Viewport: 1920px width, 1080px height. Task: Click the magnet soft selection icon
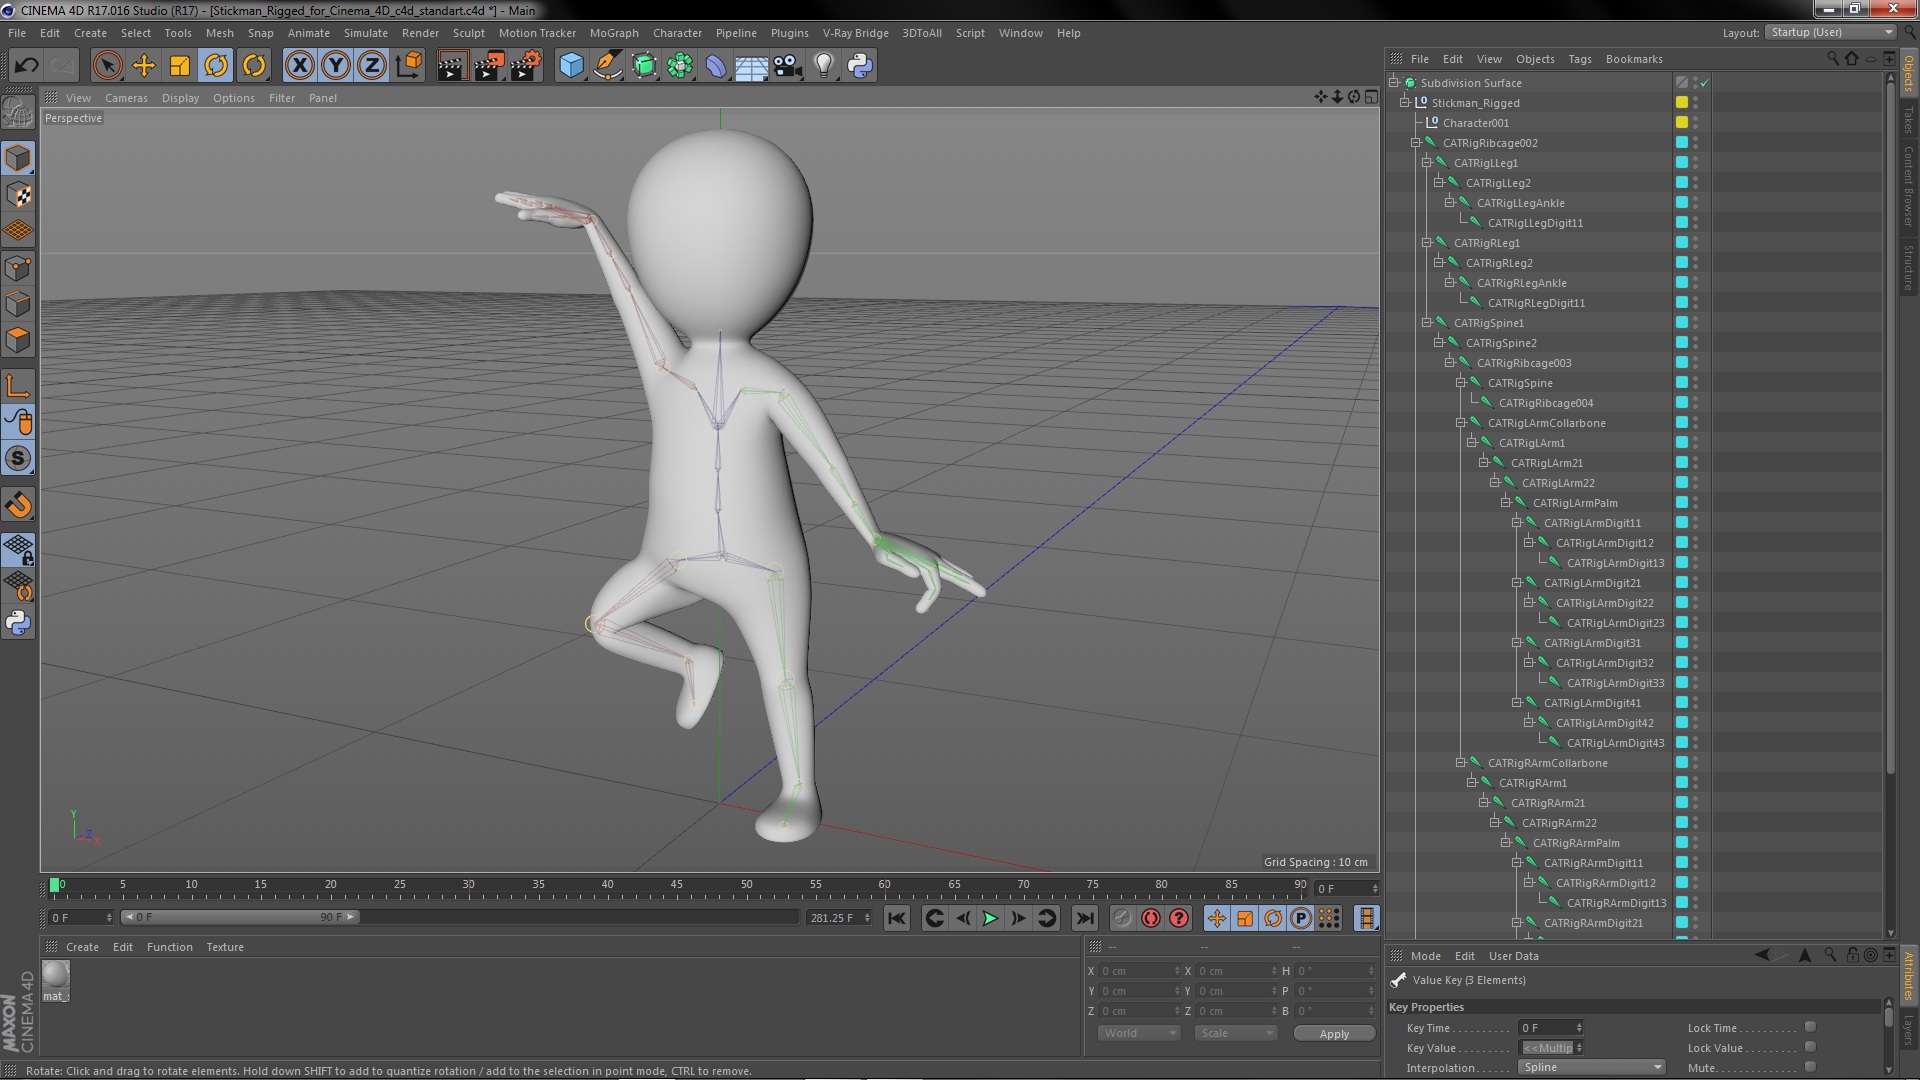point(18,505)
